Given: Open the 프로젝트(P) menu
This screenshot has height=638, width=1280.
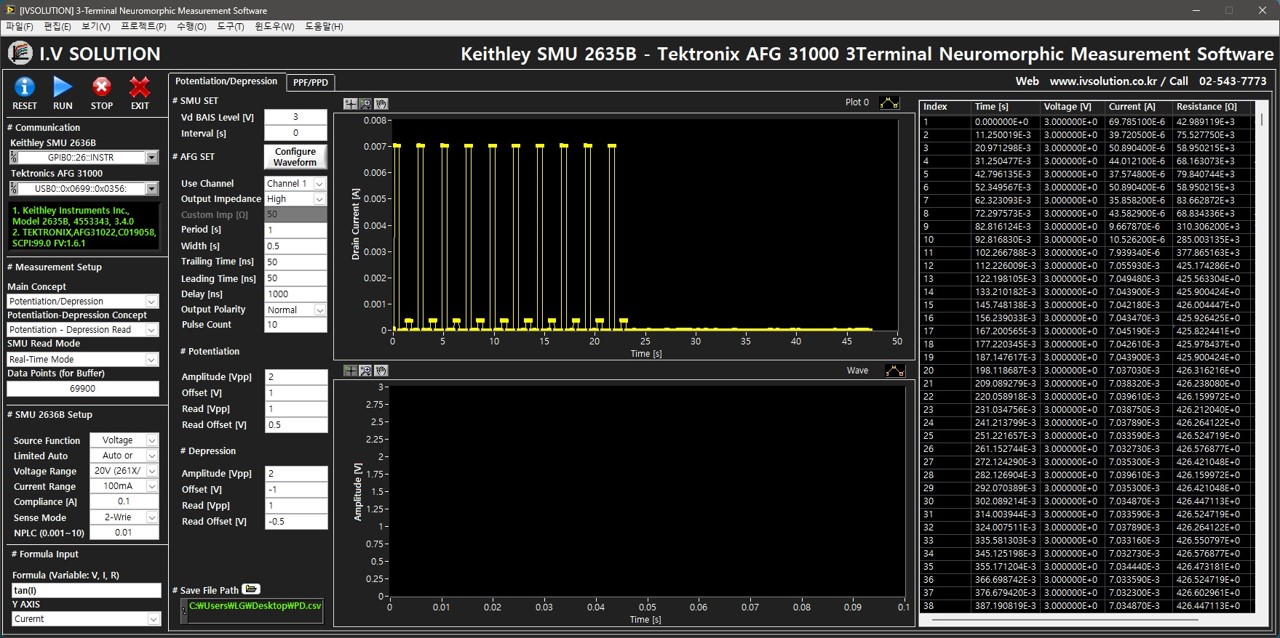Looking at the screenshot, I should 144,26.
